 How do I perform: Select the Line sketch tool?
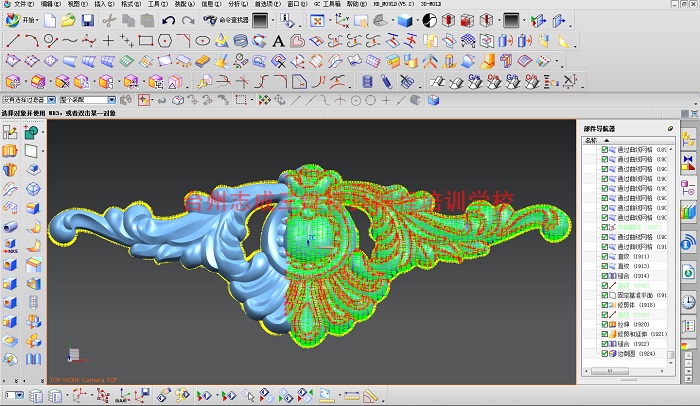(13, 41)
